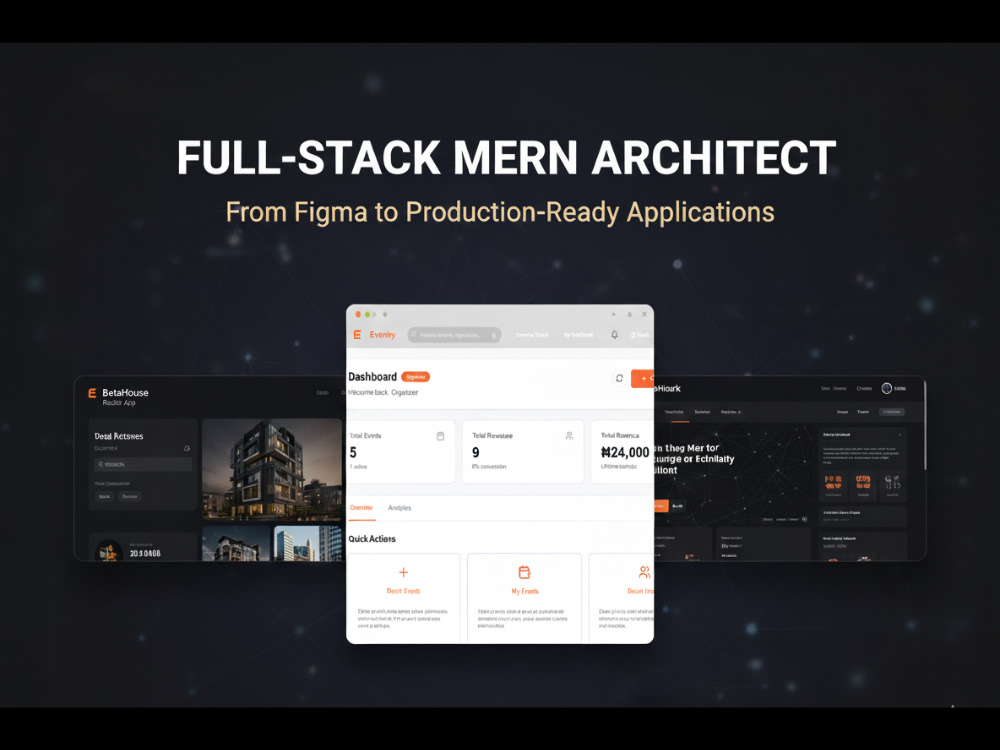Open the small dark house photo in BetaHouse

point(236,543)
